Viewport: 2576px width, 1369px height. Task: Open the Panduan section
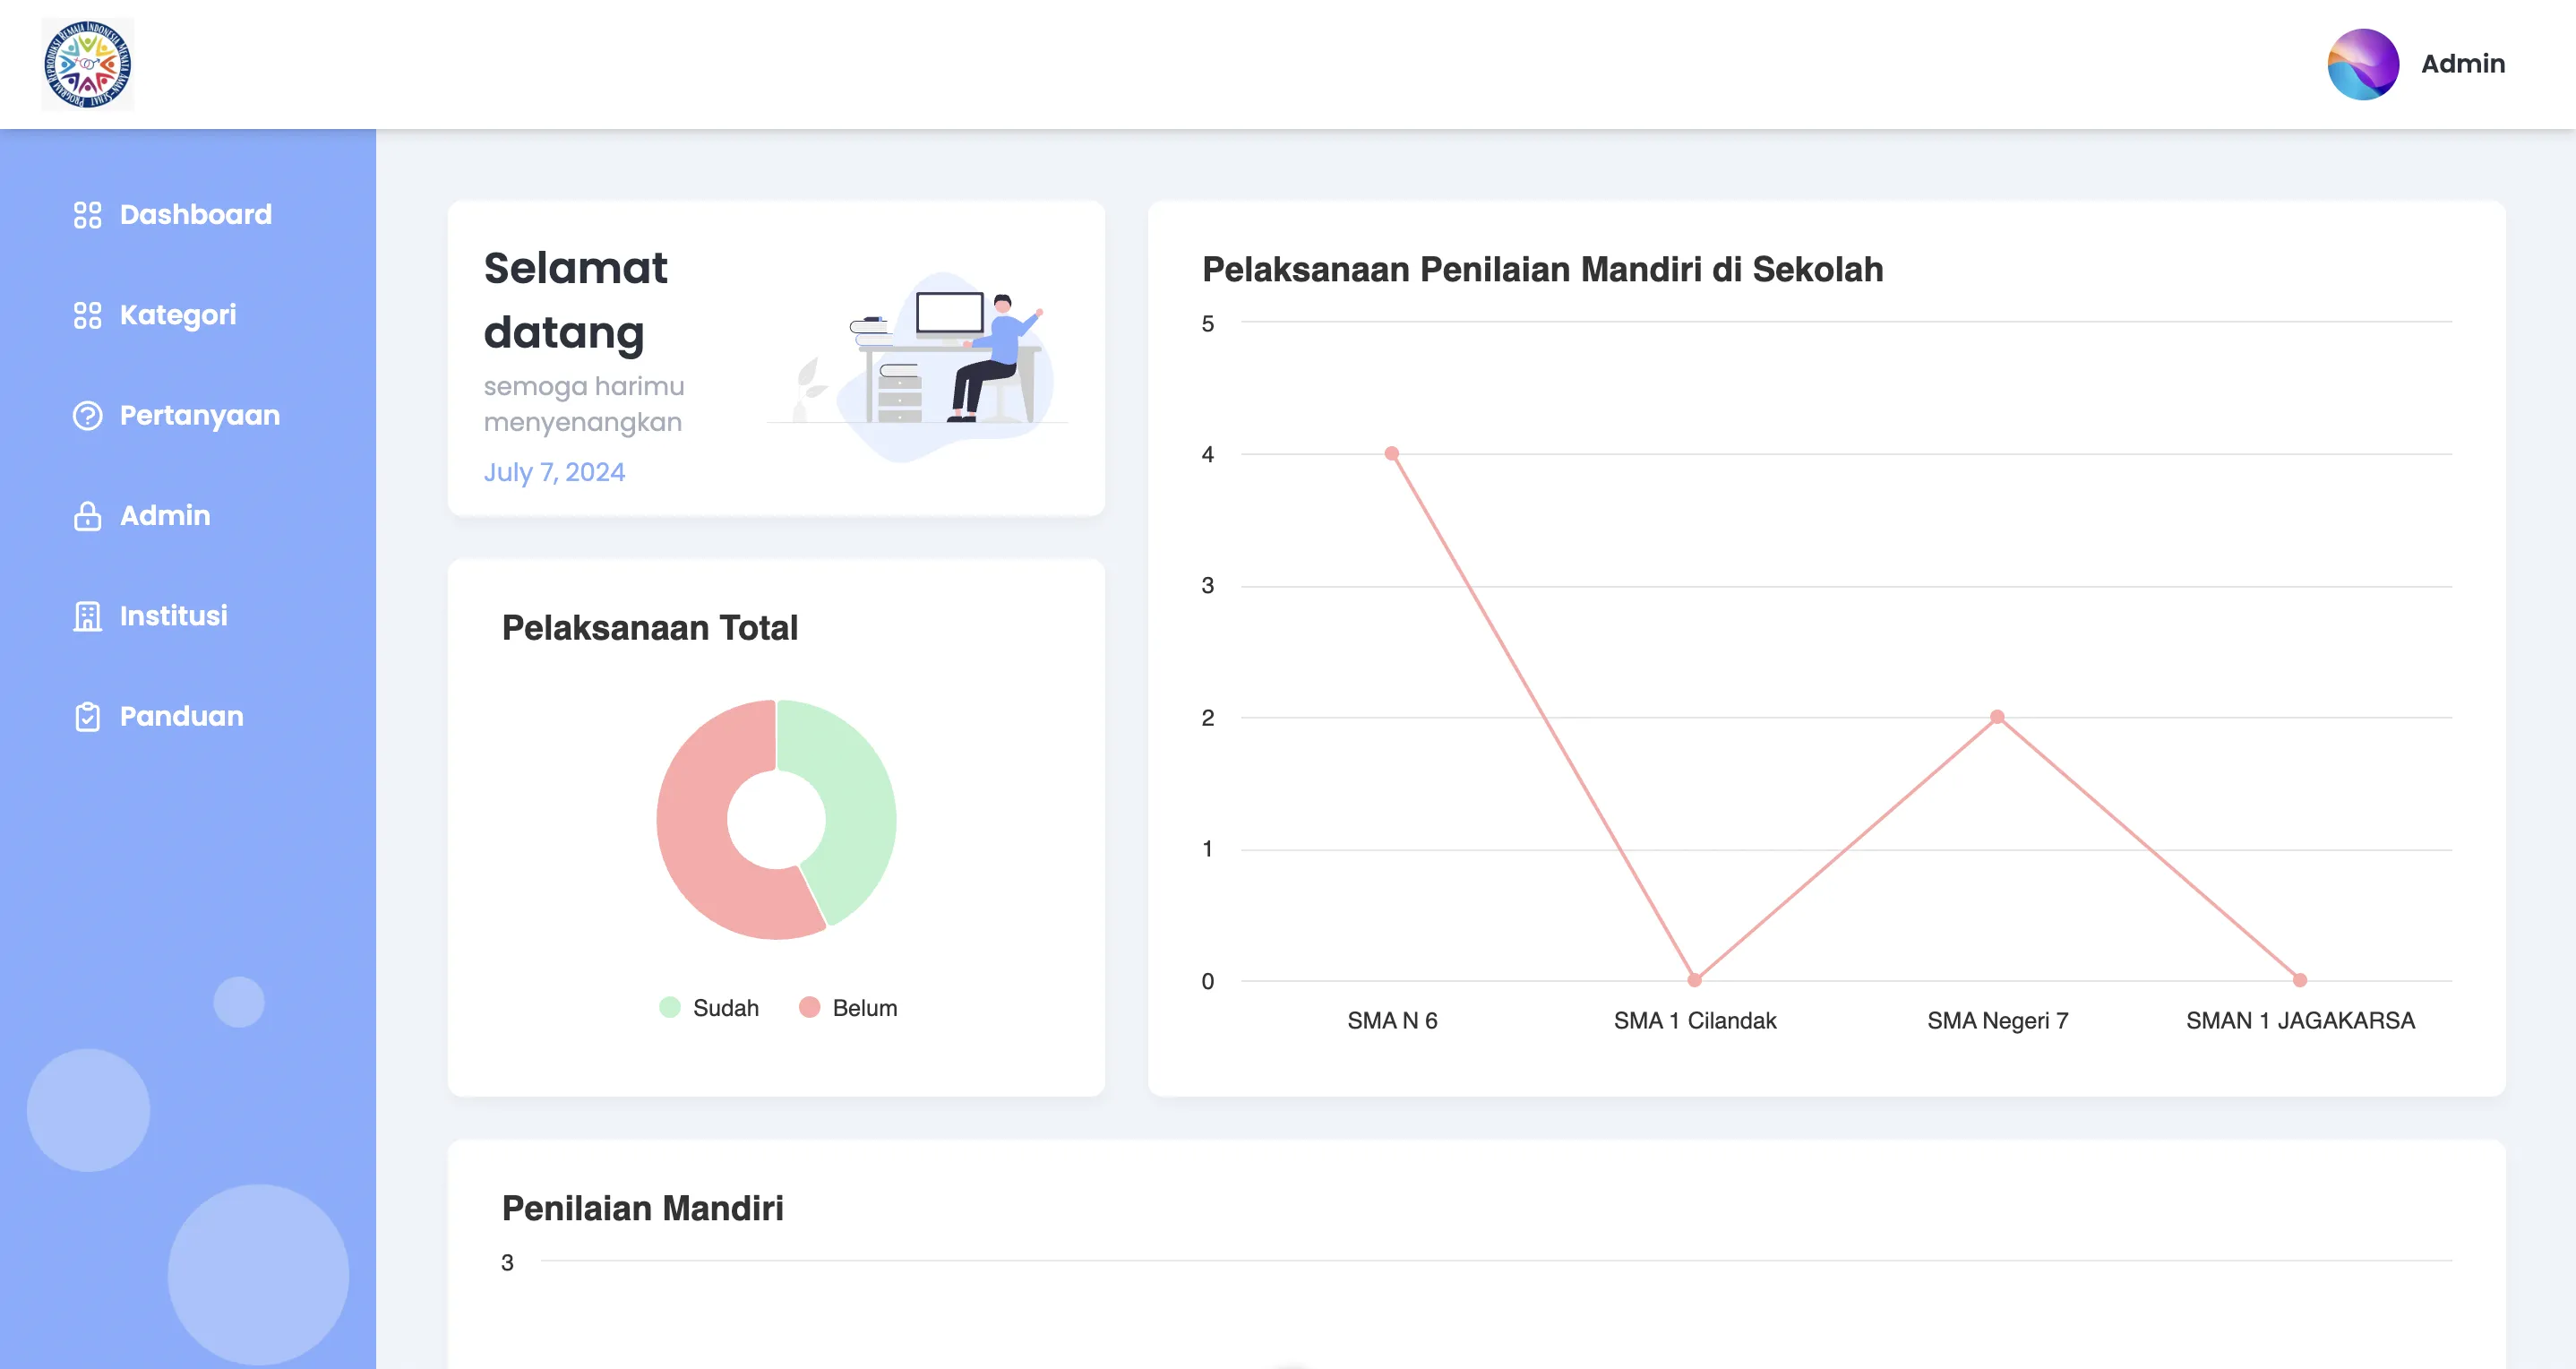tap(181, 716)
